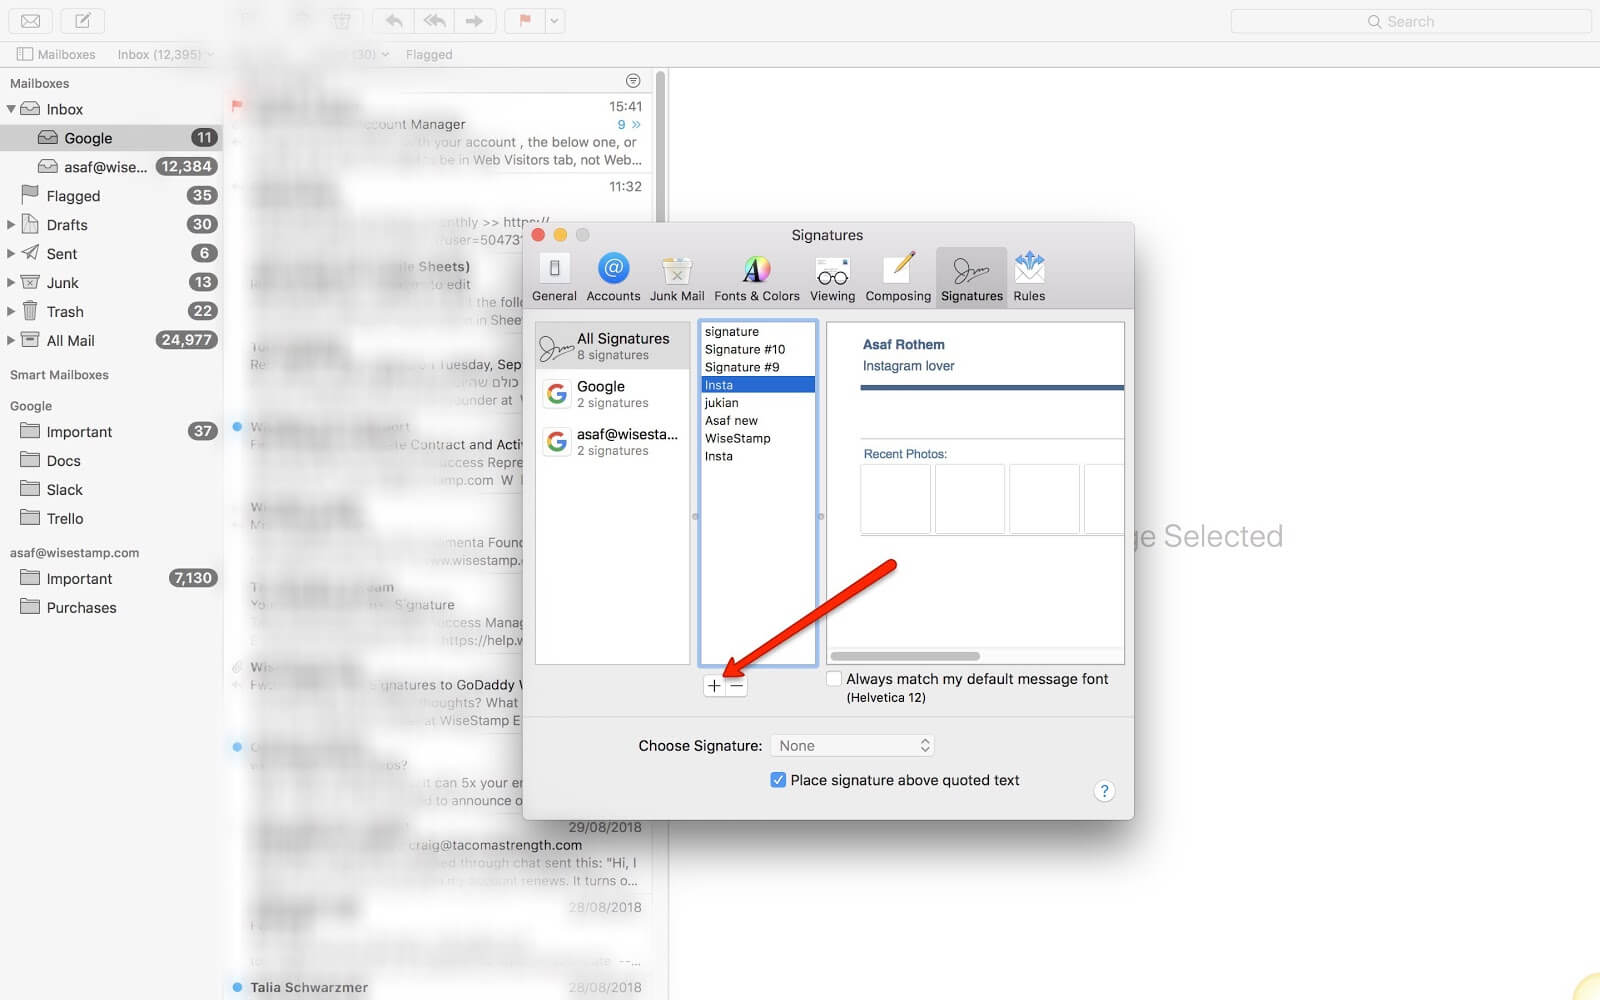Select the jukian signature in the list
Image resolution: width=1600 pixels, height=1000 pixels.
pyautogui.click(x=723, y=402)
